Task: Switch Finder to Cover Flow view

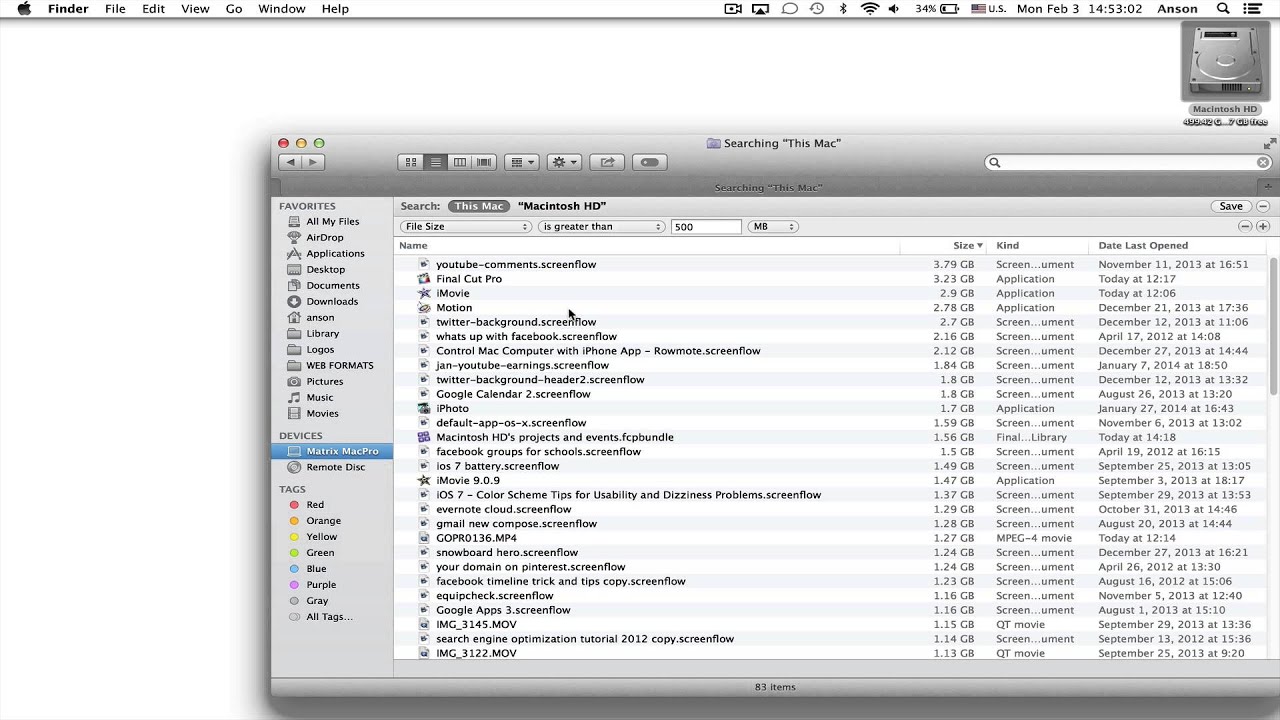Action: [485, 162]
